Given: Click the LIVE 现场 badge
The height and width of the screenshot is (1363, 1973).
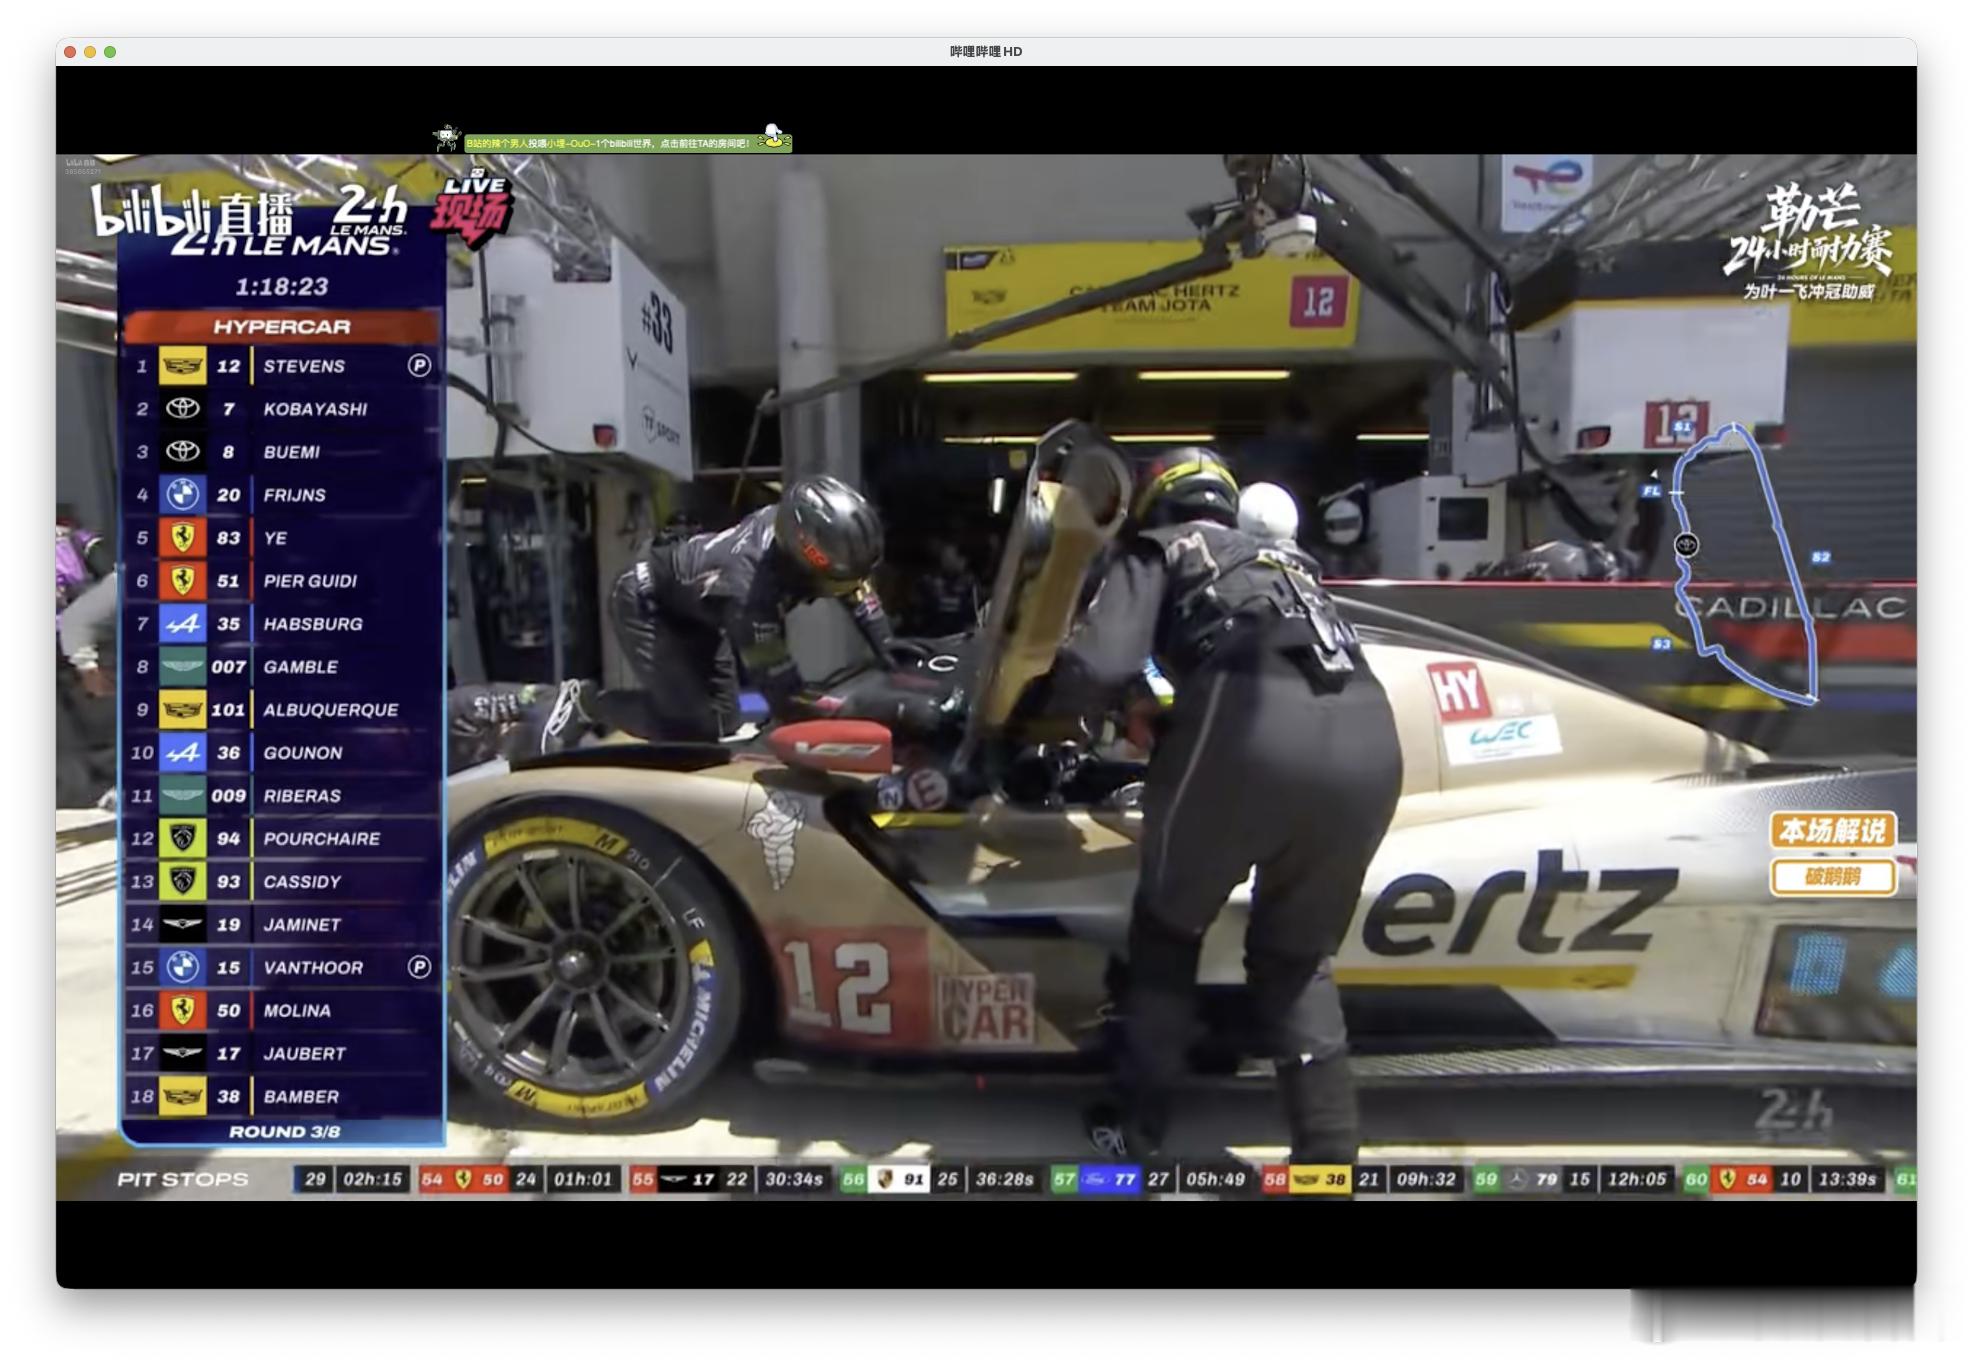Looking at the screenshot, I should pos(473,208).
